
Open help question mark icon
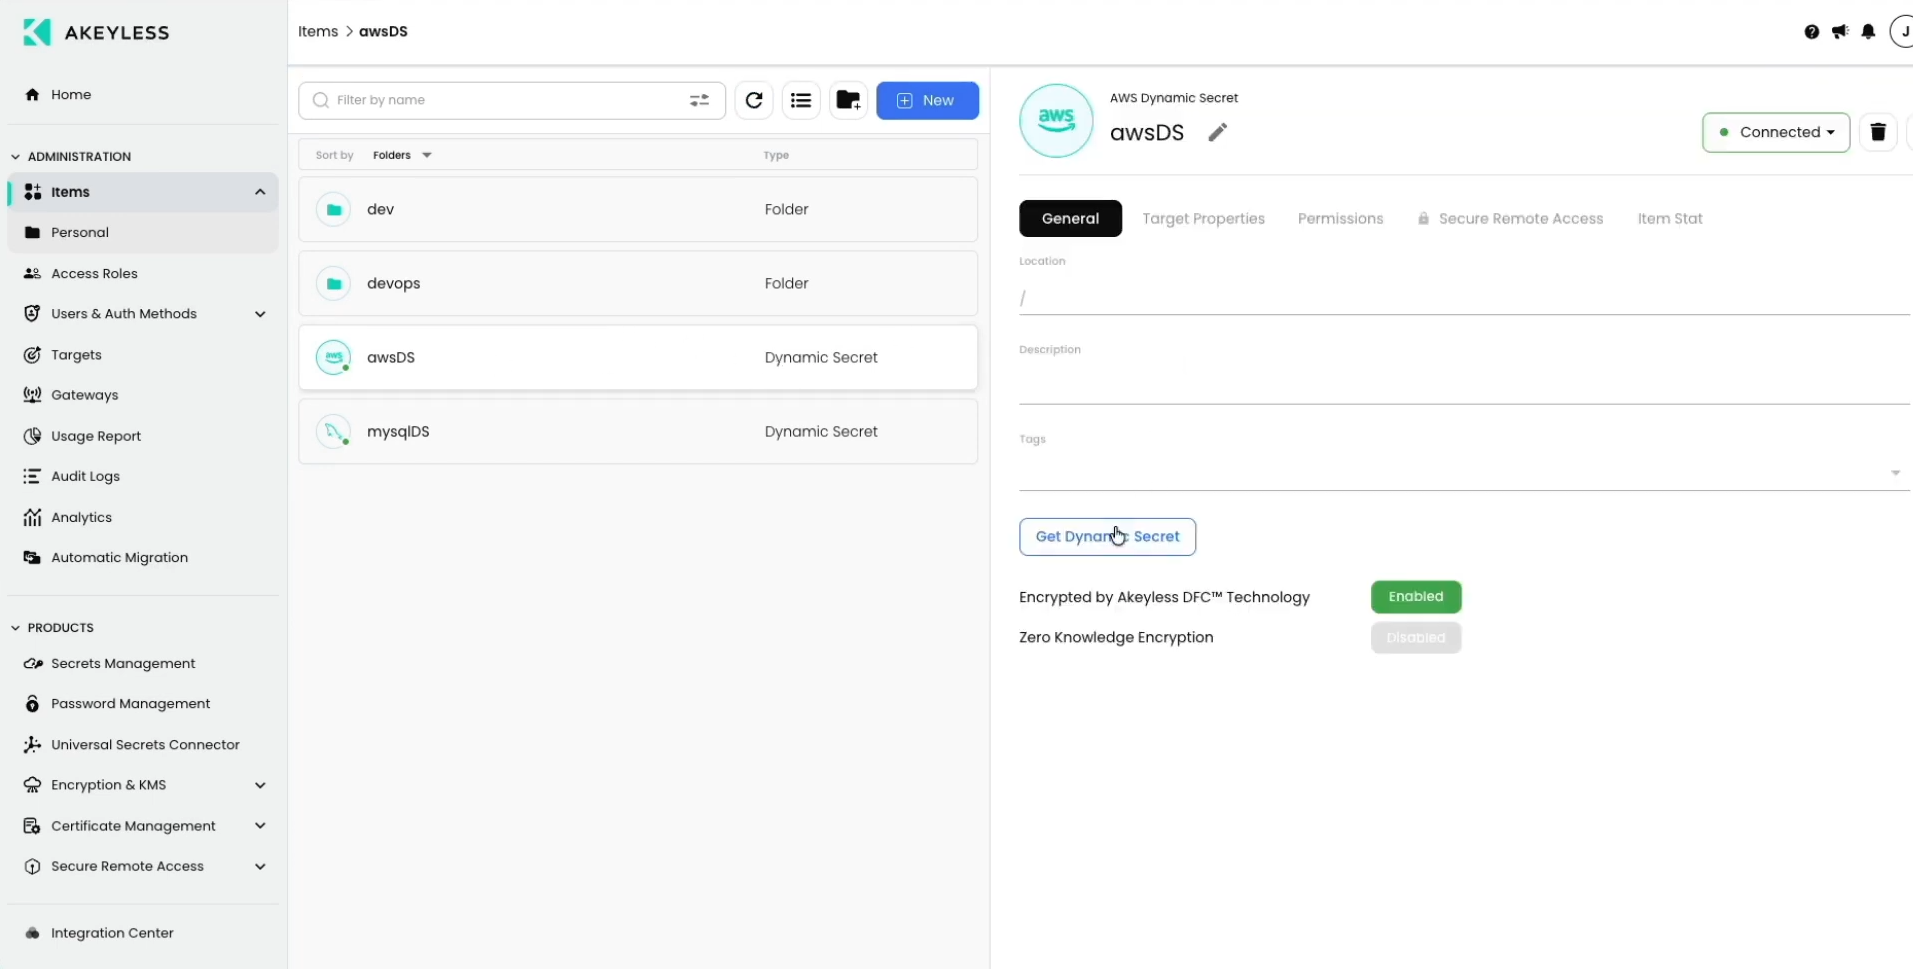click(x=1811, y=32)
